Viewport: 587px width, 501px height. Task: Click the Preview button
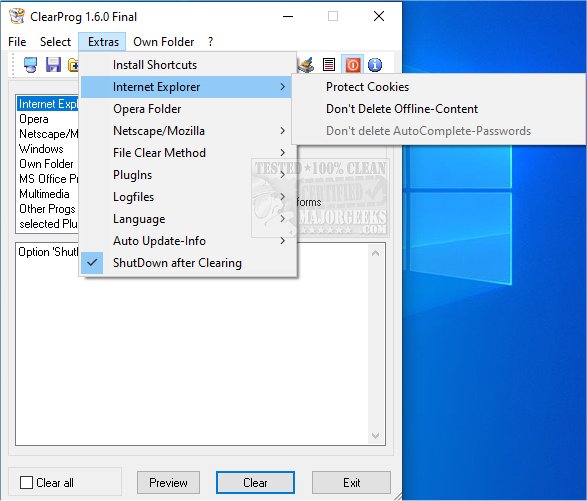[x=168, y=482]
